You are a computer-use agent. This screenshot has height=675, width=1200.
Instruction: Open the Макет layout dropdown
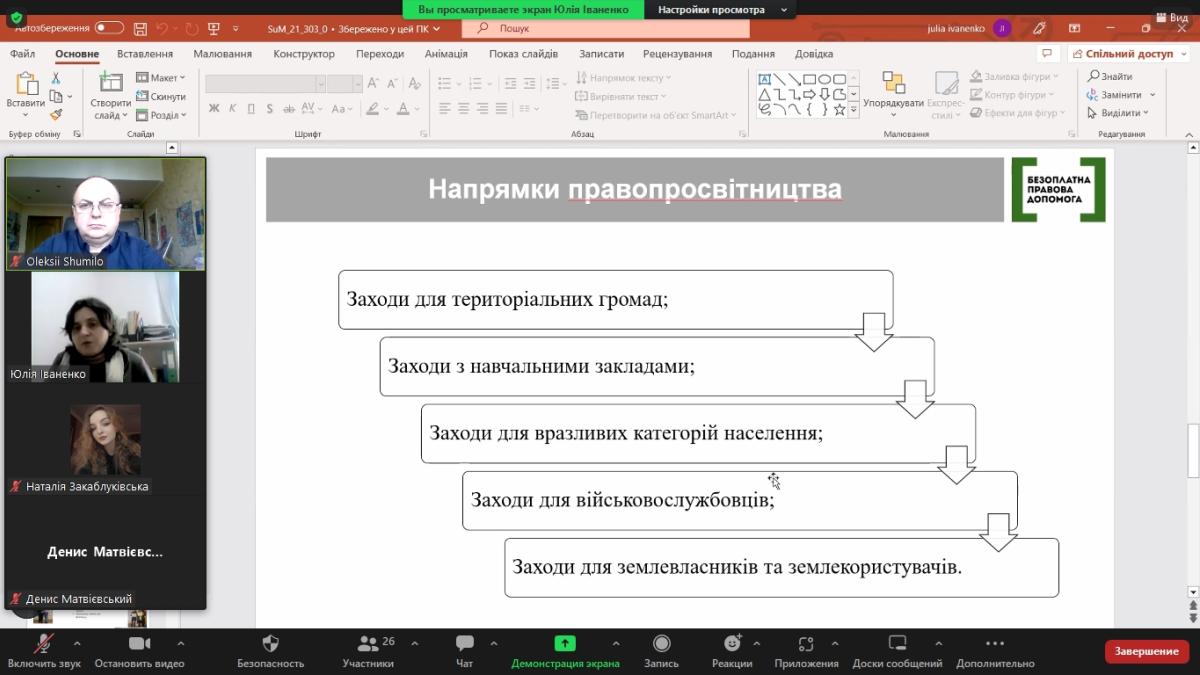(x=161, y=78)
